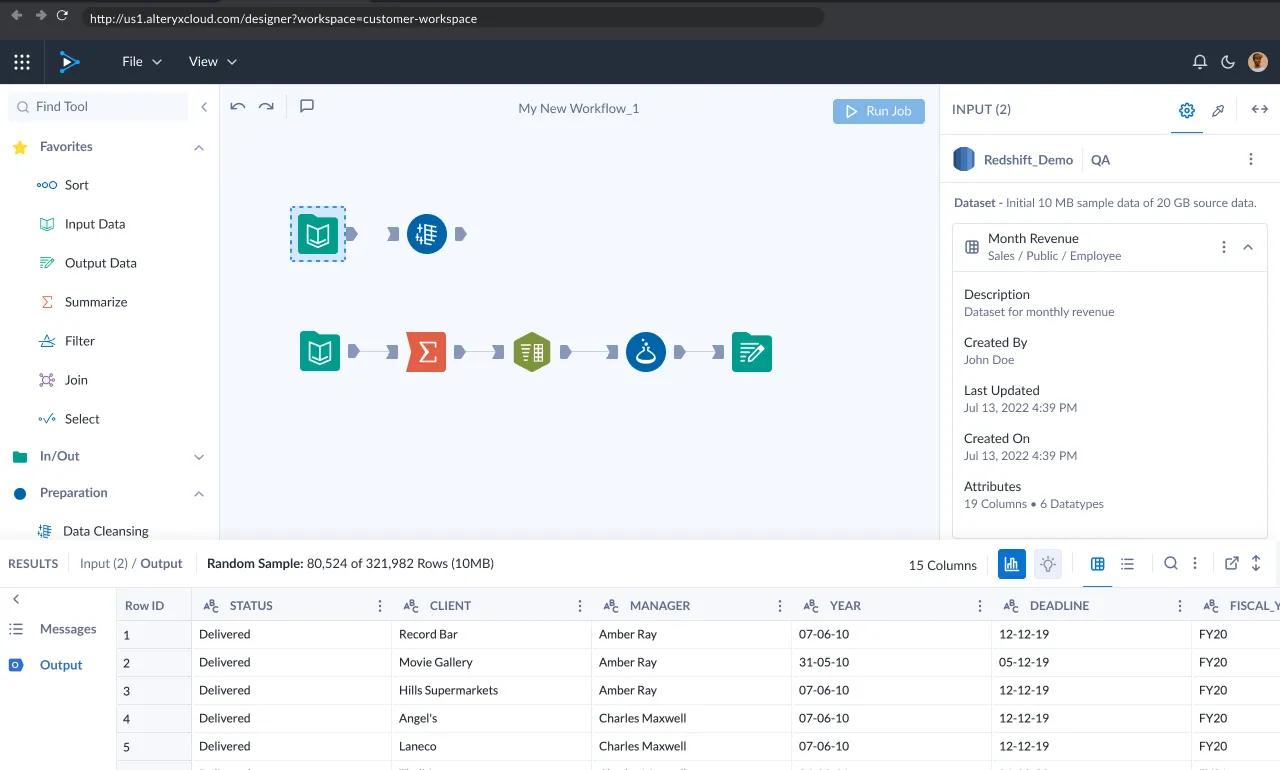The width and height of the screenshot is (1280, 770).
Task: Select the 'Charles Maxwell' cell in row 4
Action: click(x=691, y=718)
